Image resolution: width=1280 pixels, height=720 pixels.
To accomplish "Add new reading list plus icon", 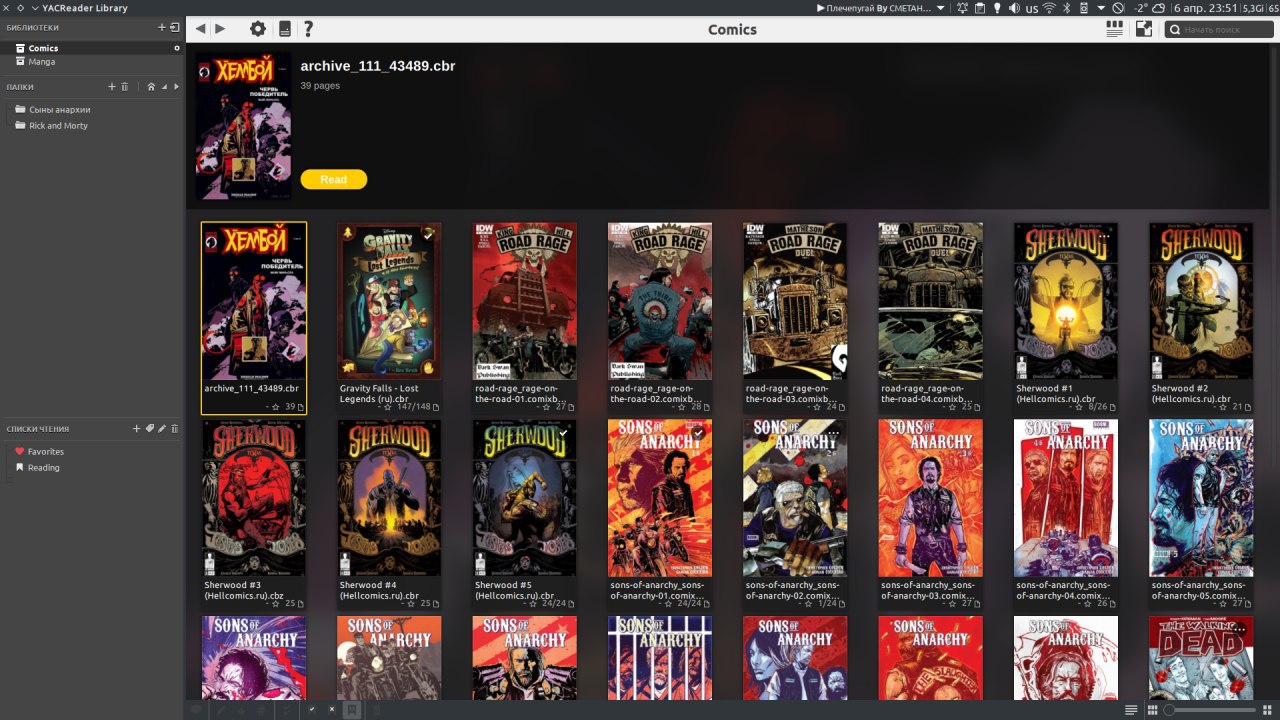I will (137, 429).
